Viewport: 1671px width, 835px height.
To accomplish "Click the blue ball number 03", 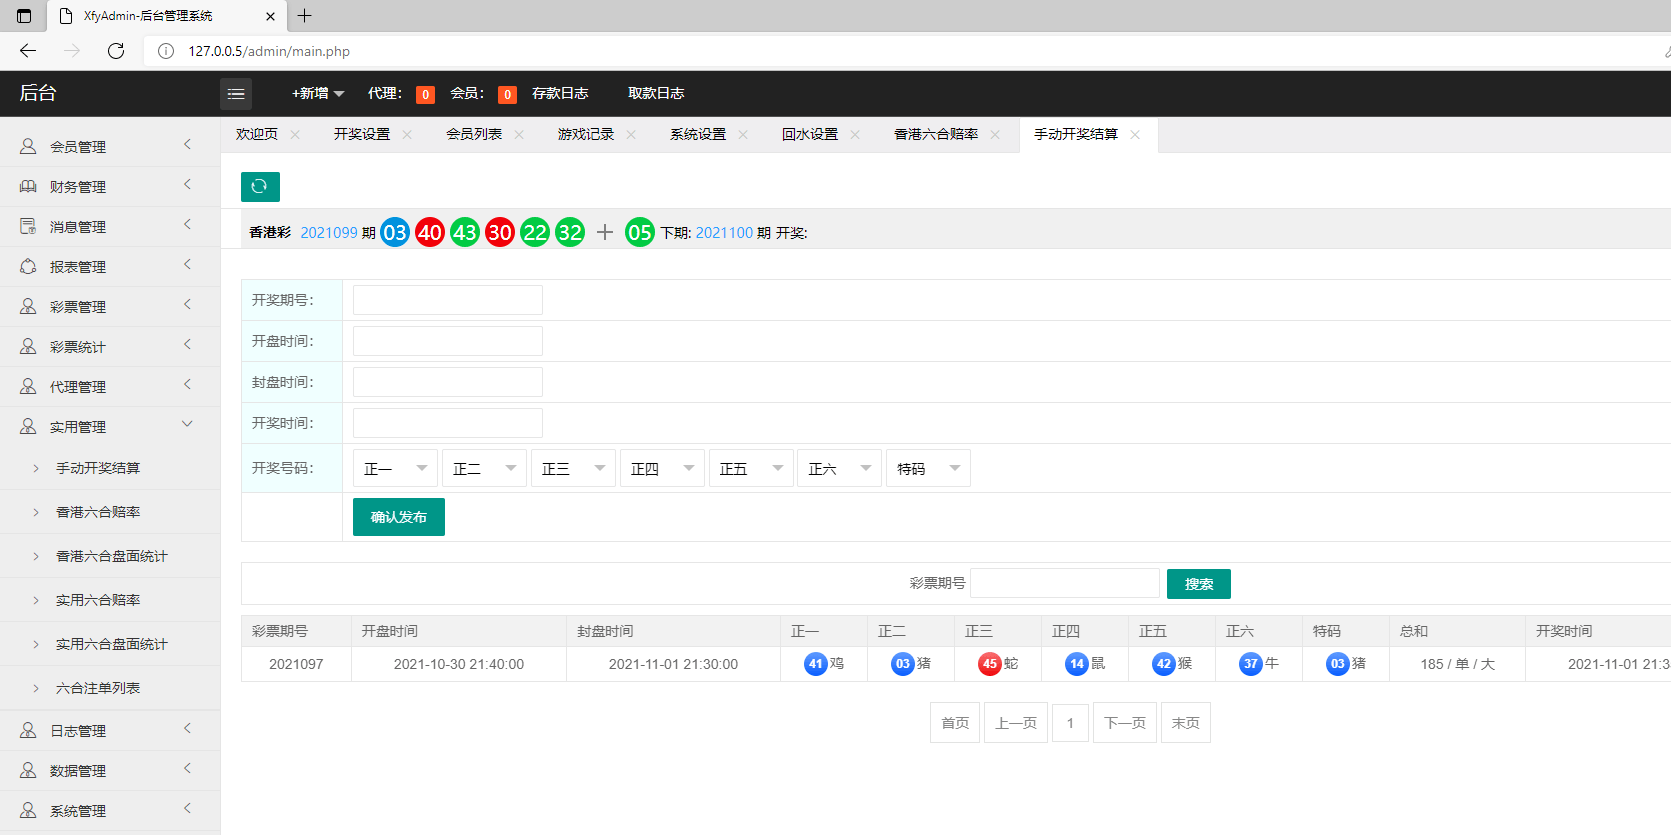I will (395, 232).
